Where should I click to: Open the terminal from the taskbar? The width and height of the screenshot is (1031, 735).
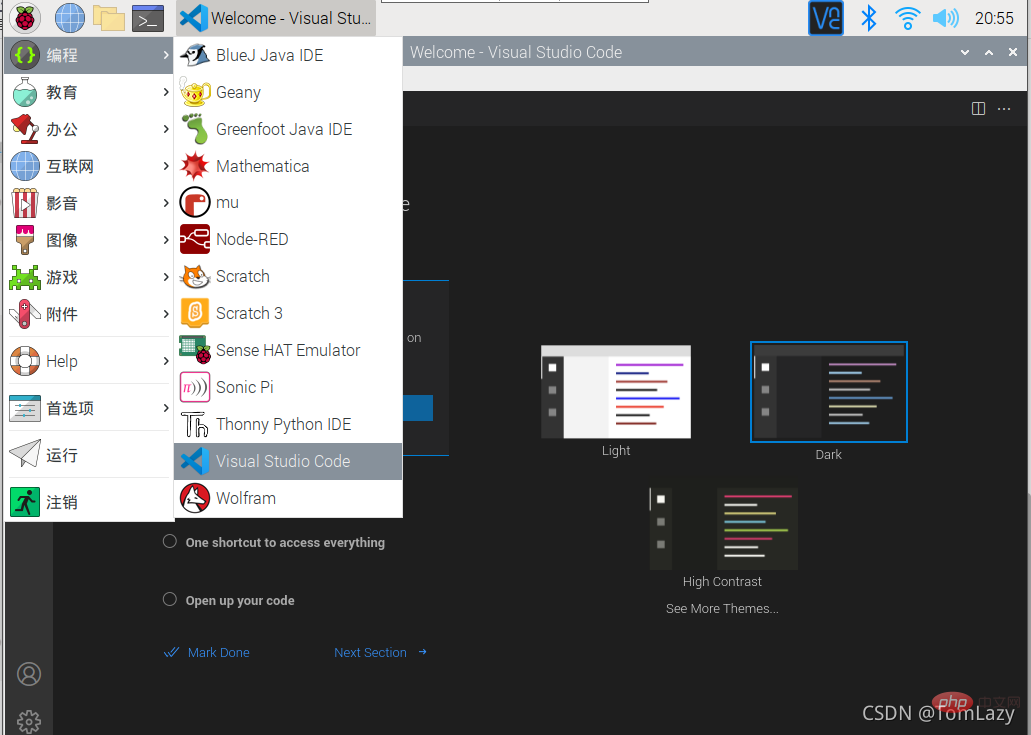[148, 18]
